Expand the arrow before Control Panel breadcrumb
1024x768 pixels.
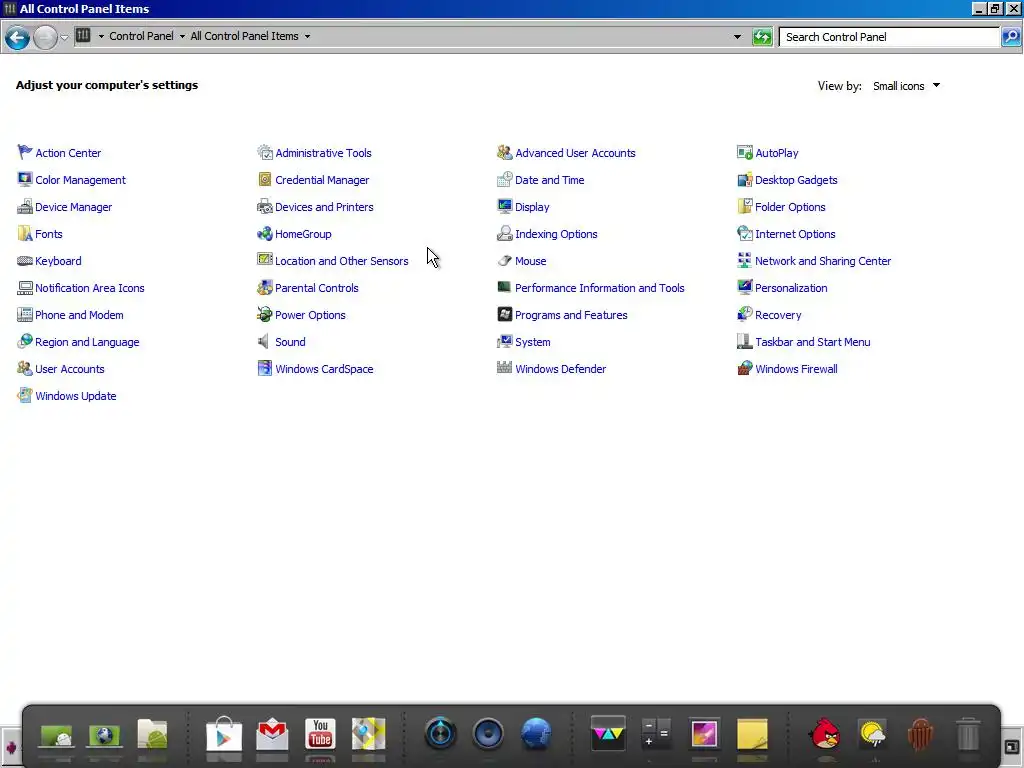(x=101, y=36)
